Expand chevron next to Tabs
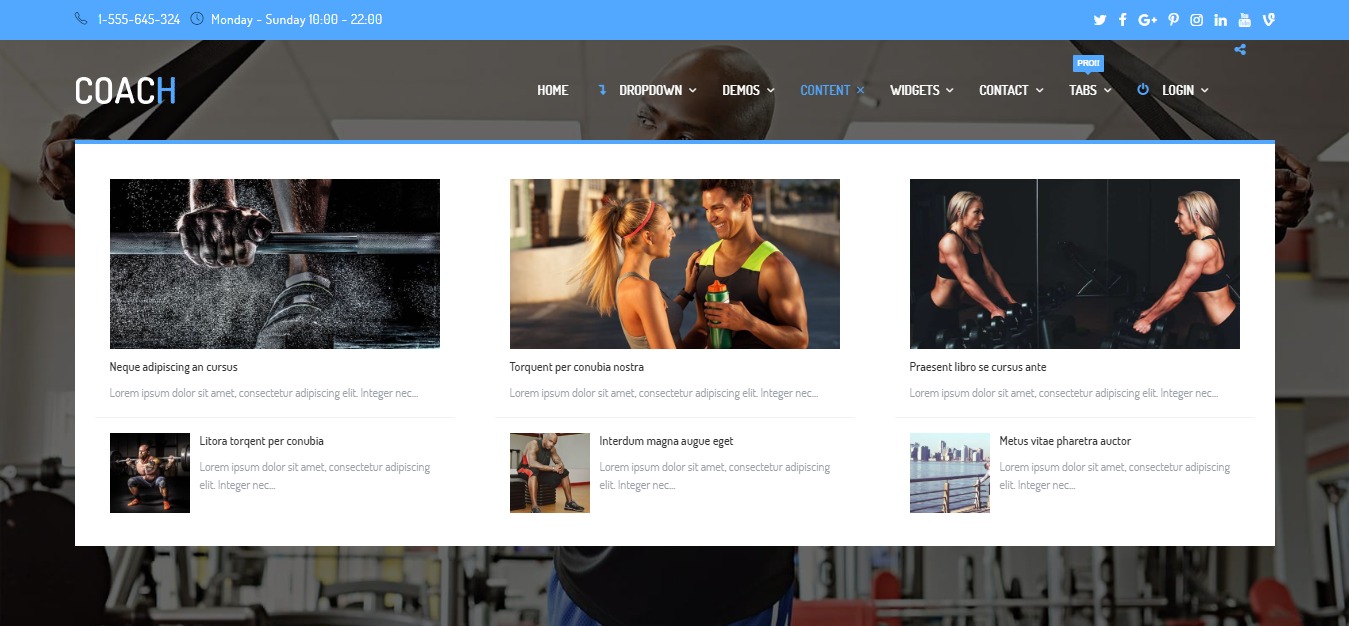The width and height of the screenshot is (1349, 626). [1108, 91]
